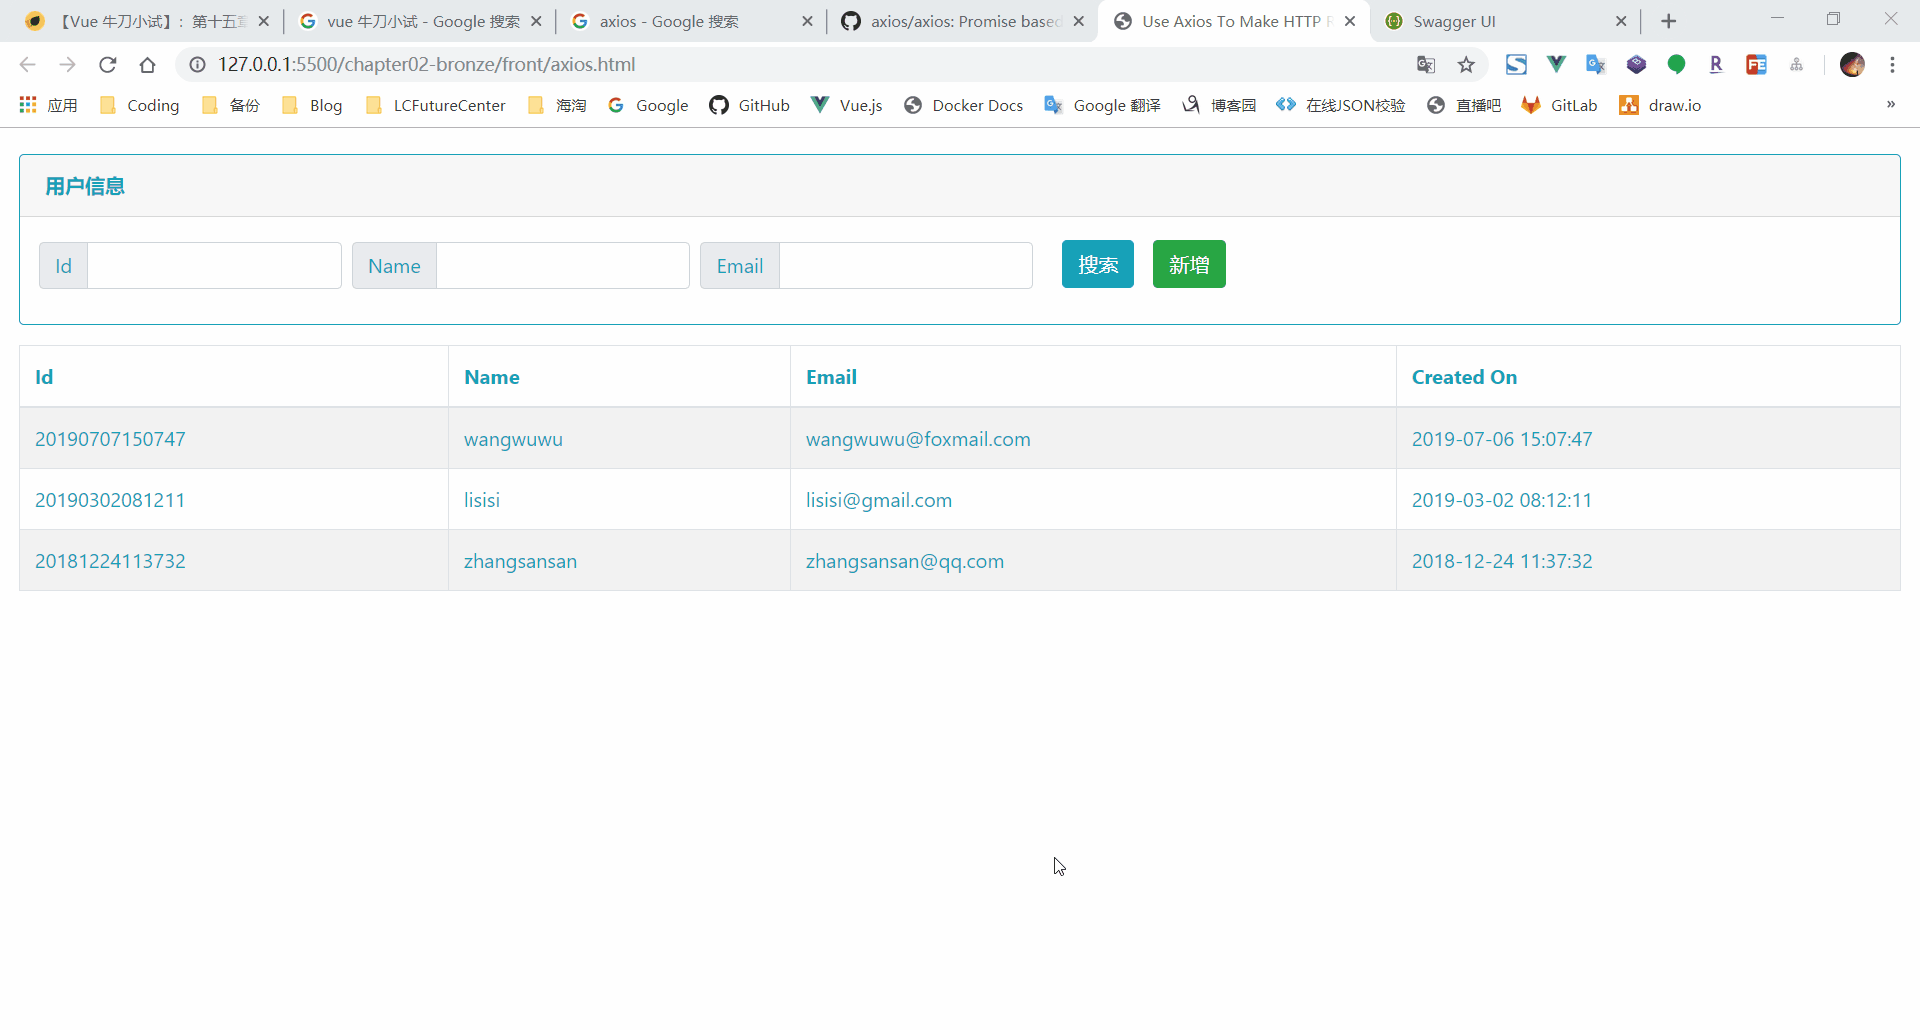Reload the current page
This screenshot has width=1920, height=1030.
coord(108,65)
